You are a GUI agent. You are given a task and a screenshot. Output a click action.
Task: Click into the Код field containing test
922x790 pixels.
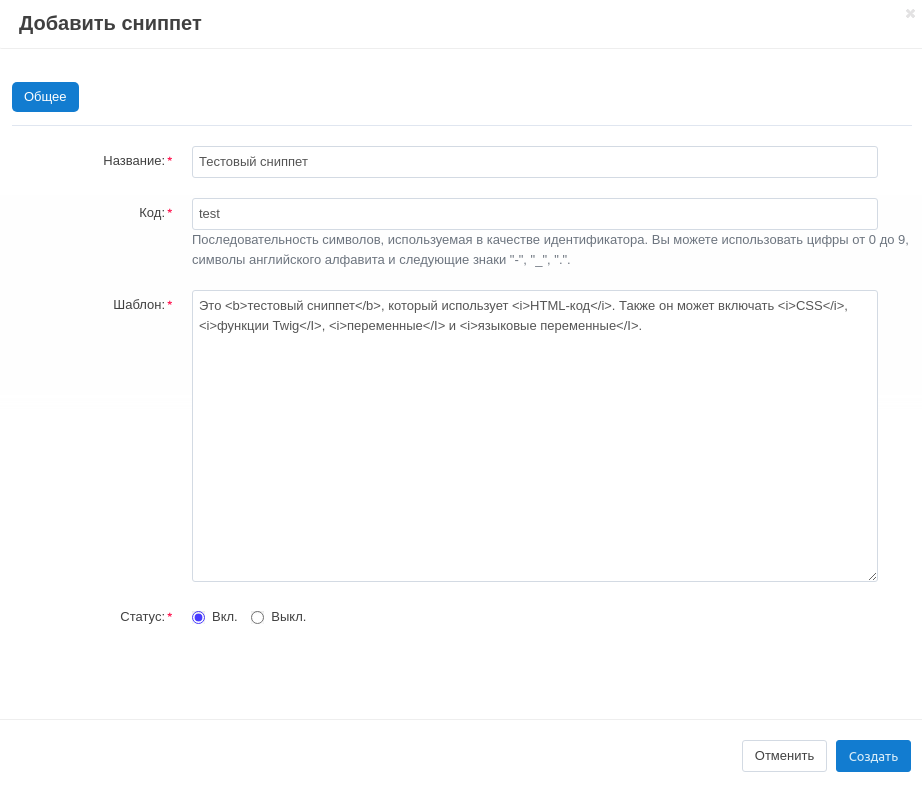click(534, 214)
